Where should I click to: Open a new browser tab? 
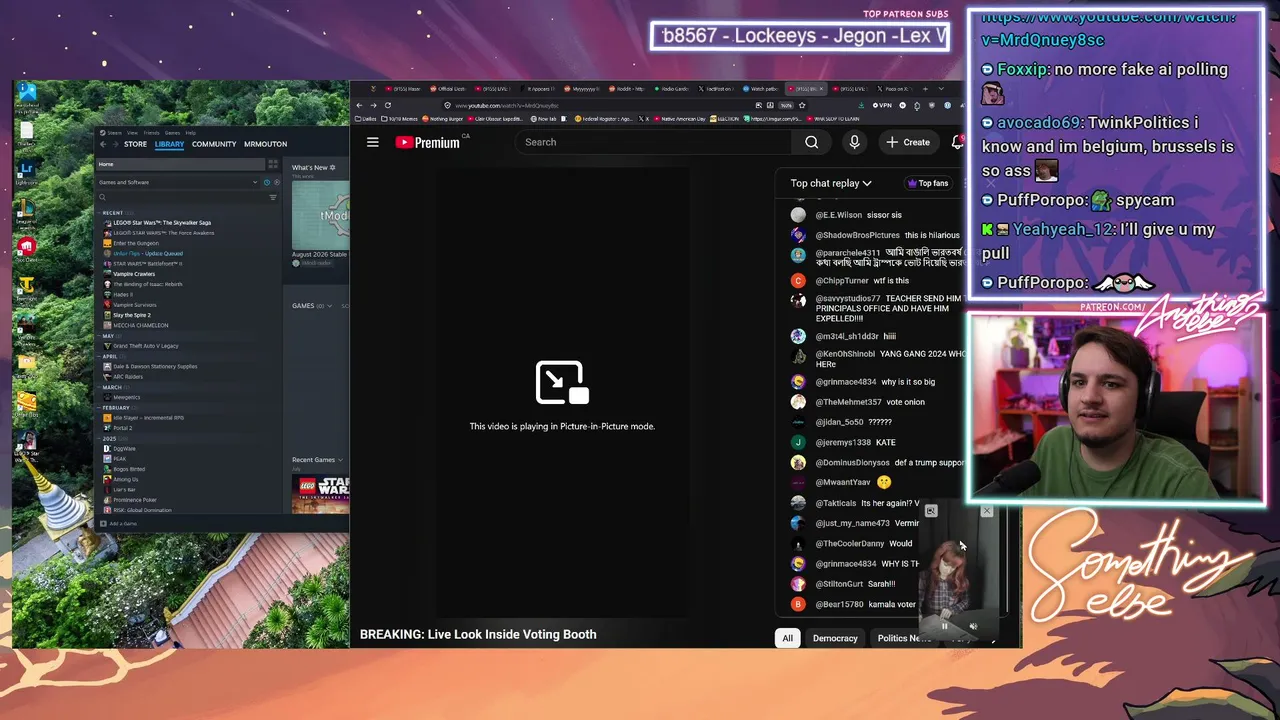pos(926,89)
